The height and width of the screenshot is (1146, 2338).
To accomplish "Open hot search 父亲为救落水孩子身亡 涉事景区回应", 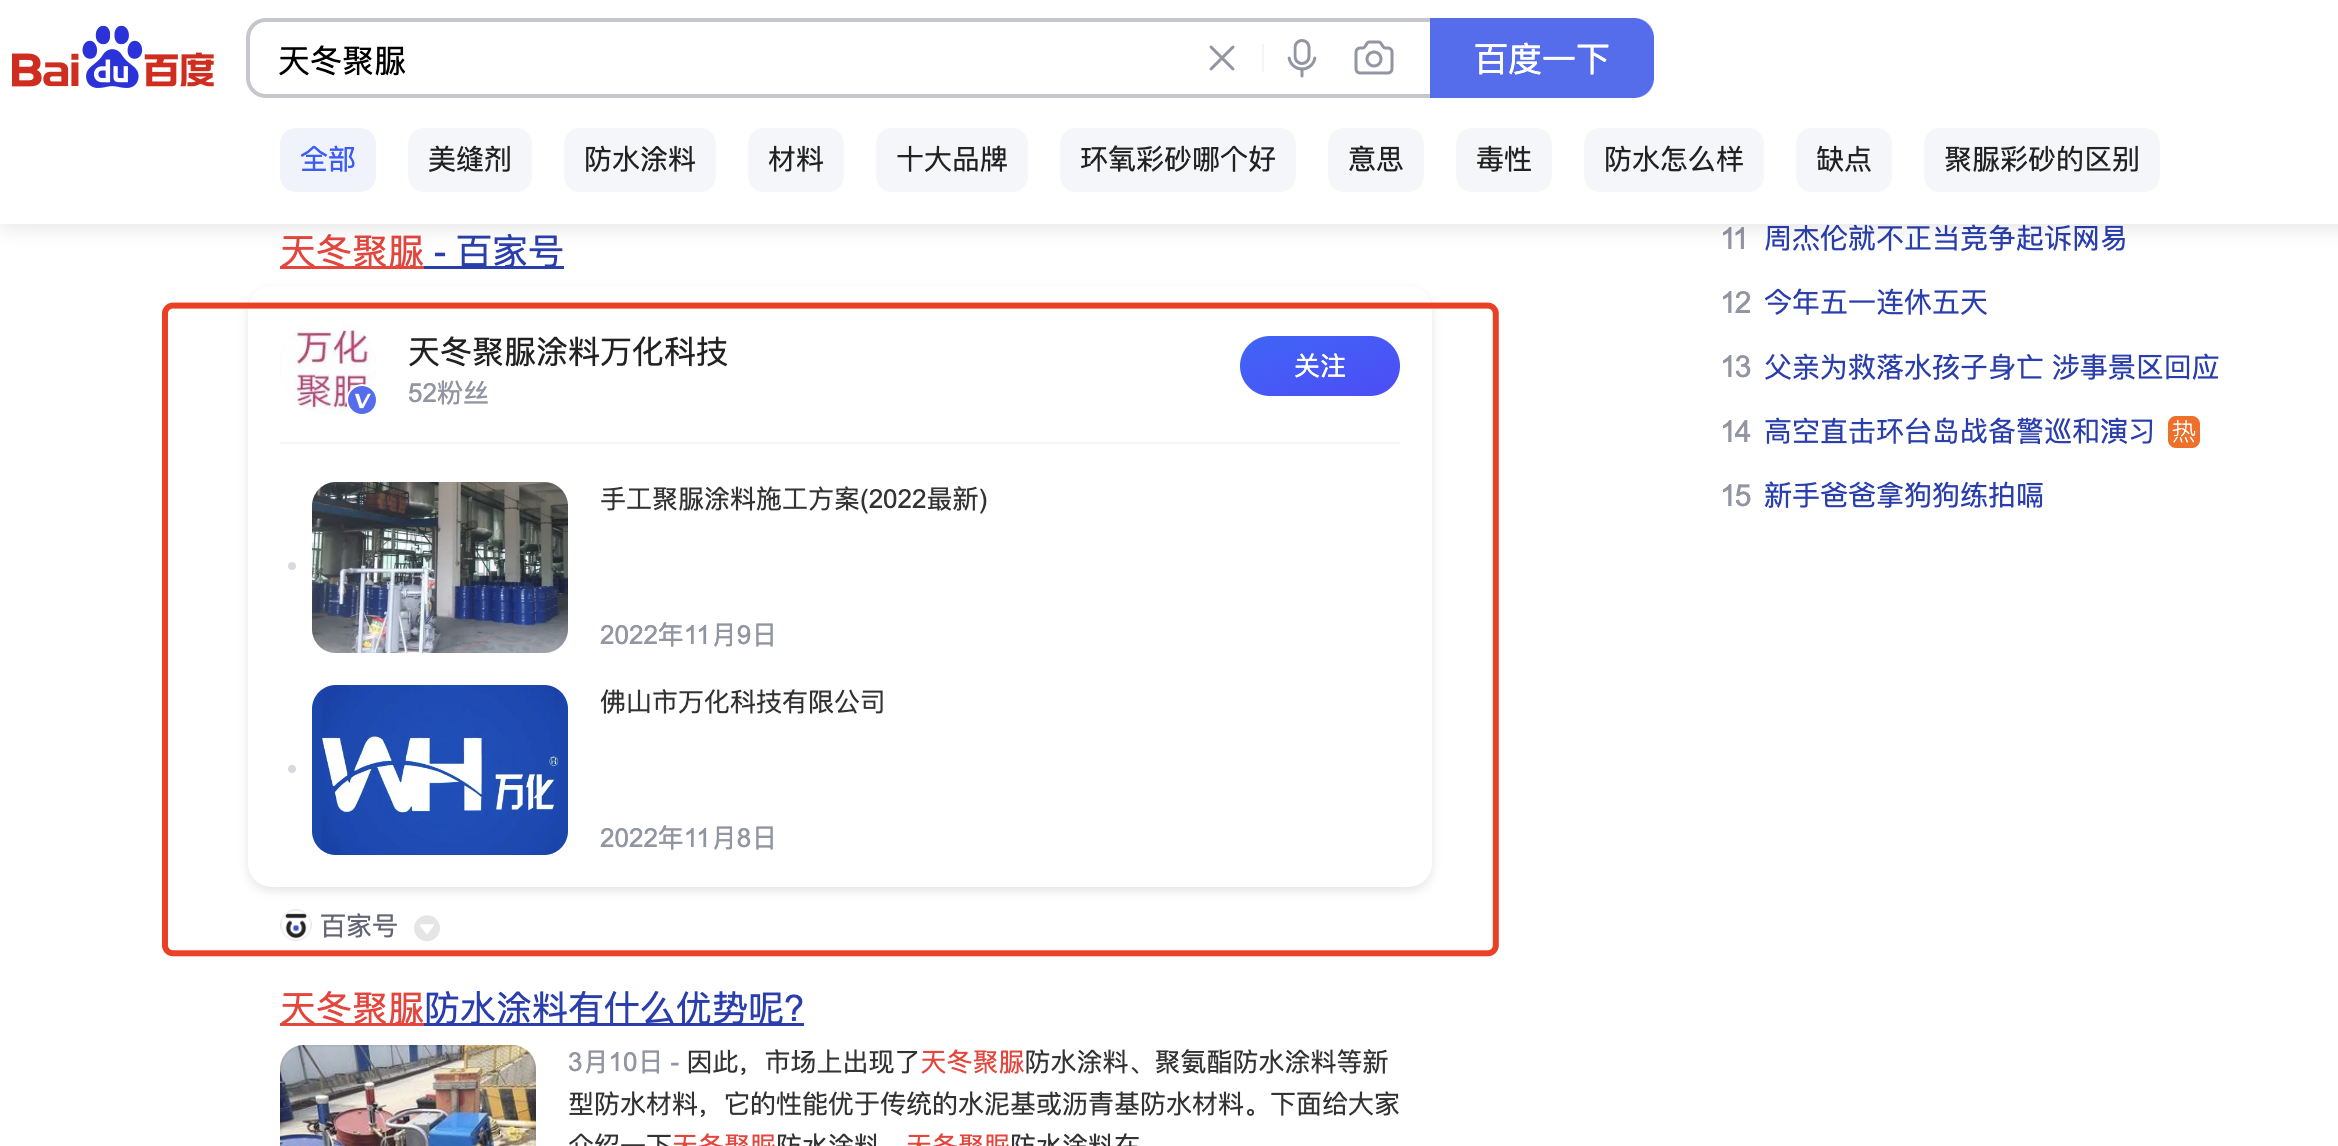I will click(1992, 367).
